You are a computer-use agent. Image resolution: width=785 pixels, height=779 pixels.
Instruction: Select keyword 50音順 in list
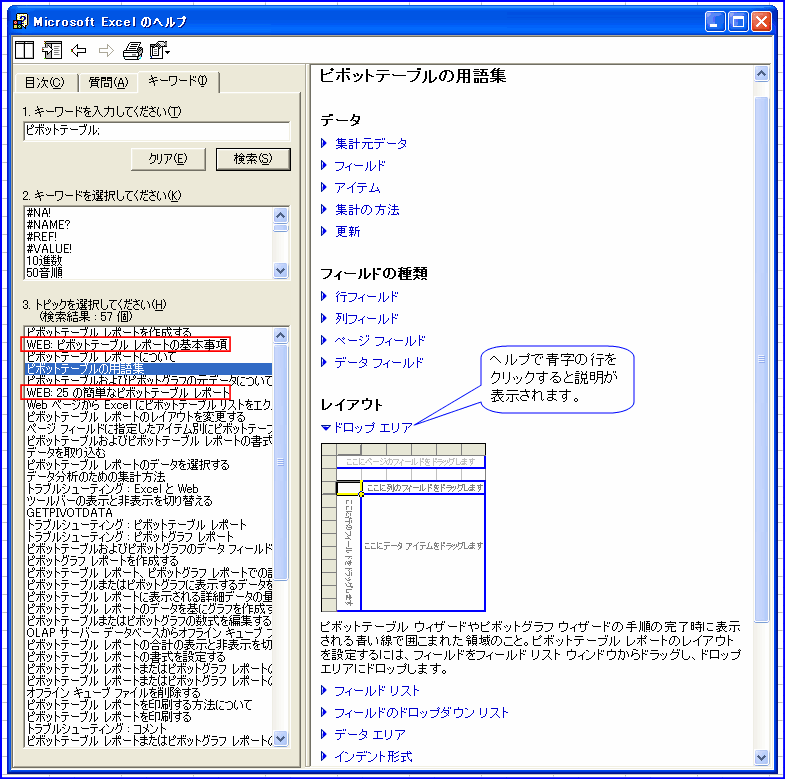click(44, 272)
